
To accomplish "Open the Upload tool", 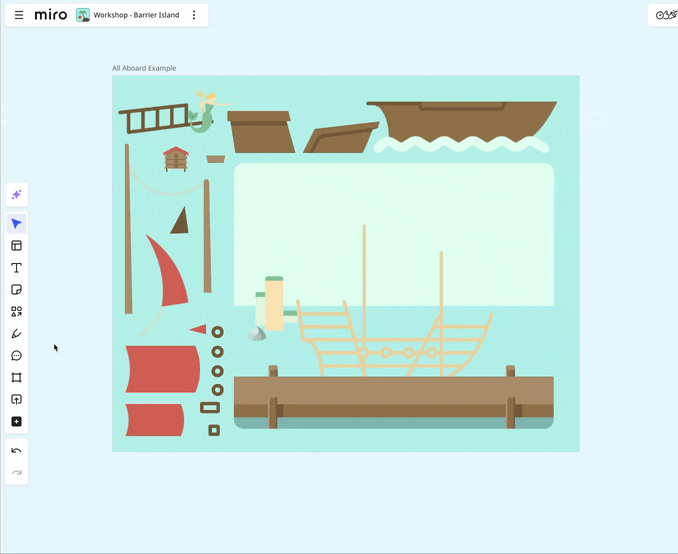I will pos(16,400).
